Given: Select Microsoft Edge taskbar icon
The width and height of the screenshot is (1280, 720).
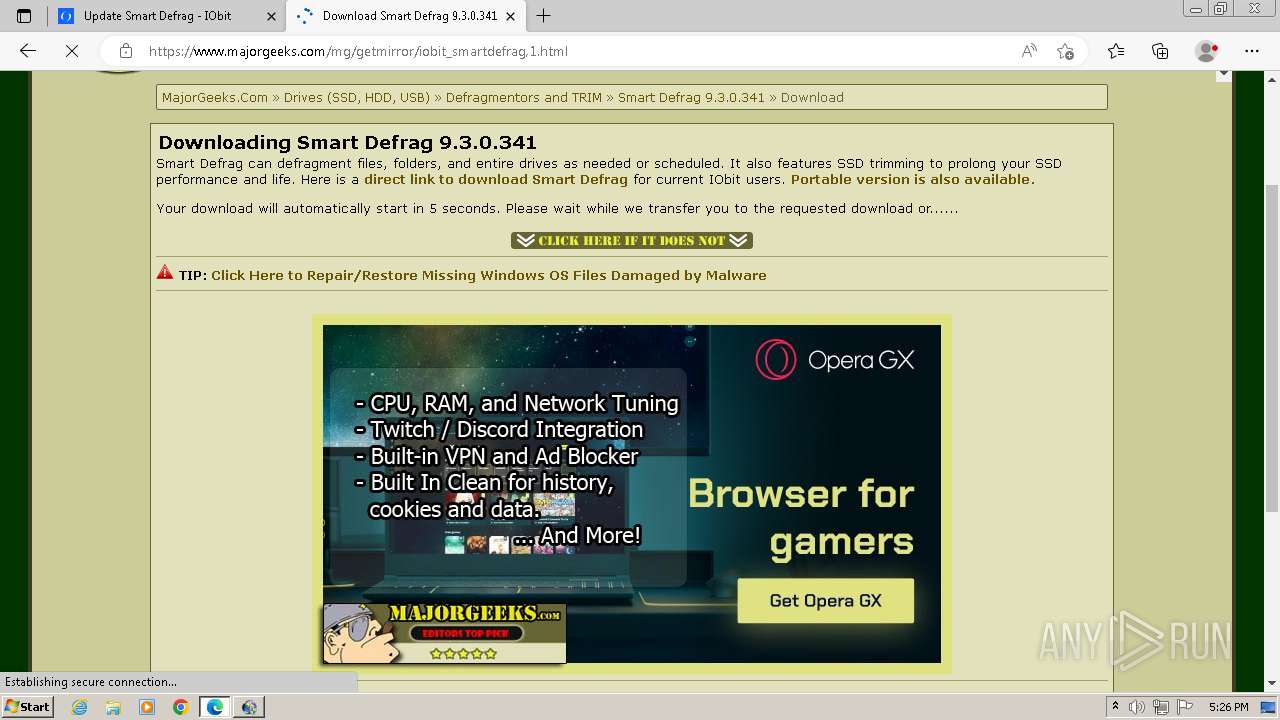Looking at the screenshot, I should [215, 707].
